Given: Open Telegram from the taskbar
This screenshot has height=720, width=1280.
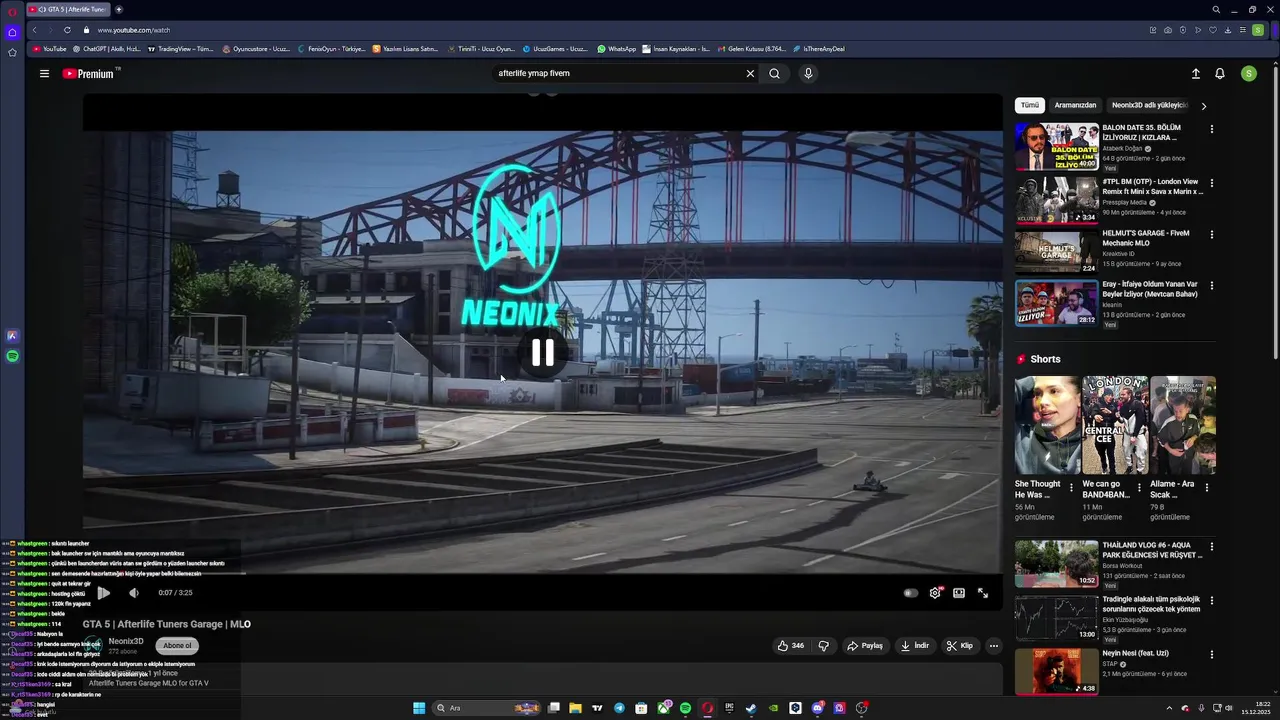Looking at the screenshot, I should (x=619, y=708).
